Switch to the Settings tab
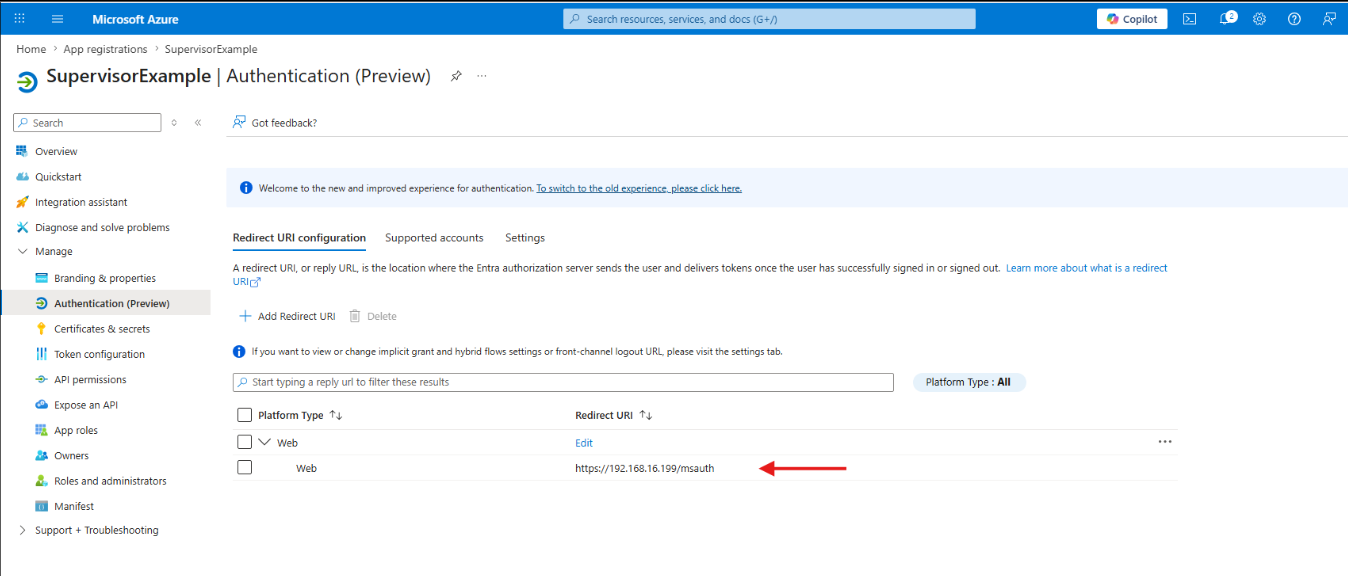1348x576 pixels. click(x=525, y=238)
